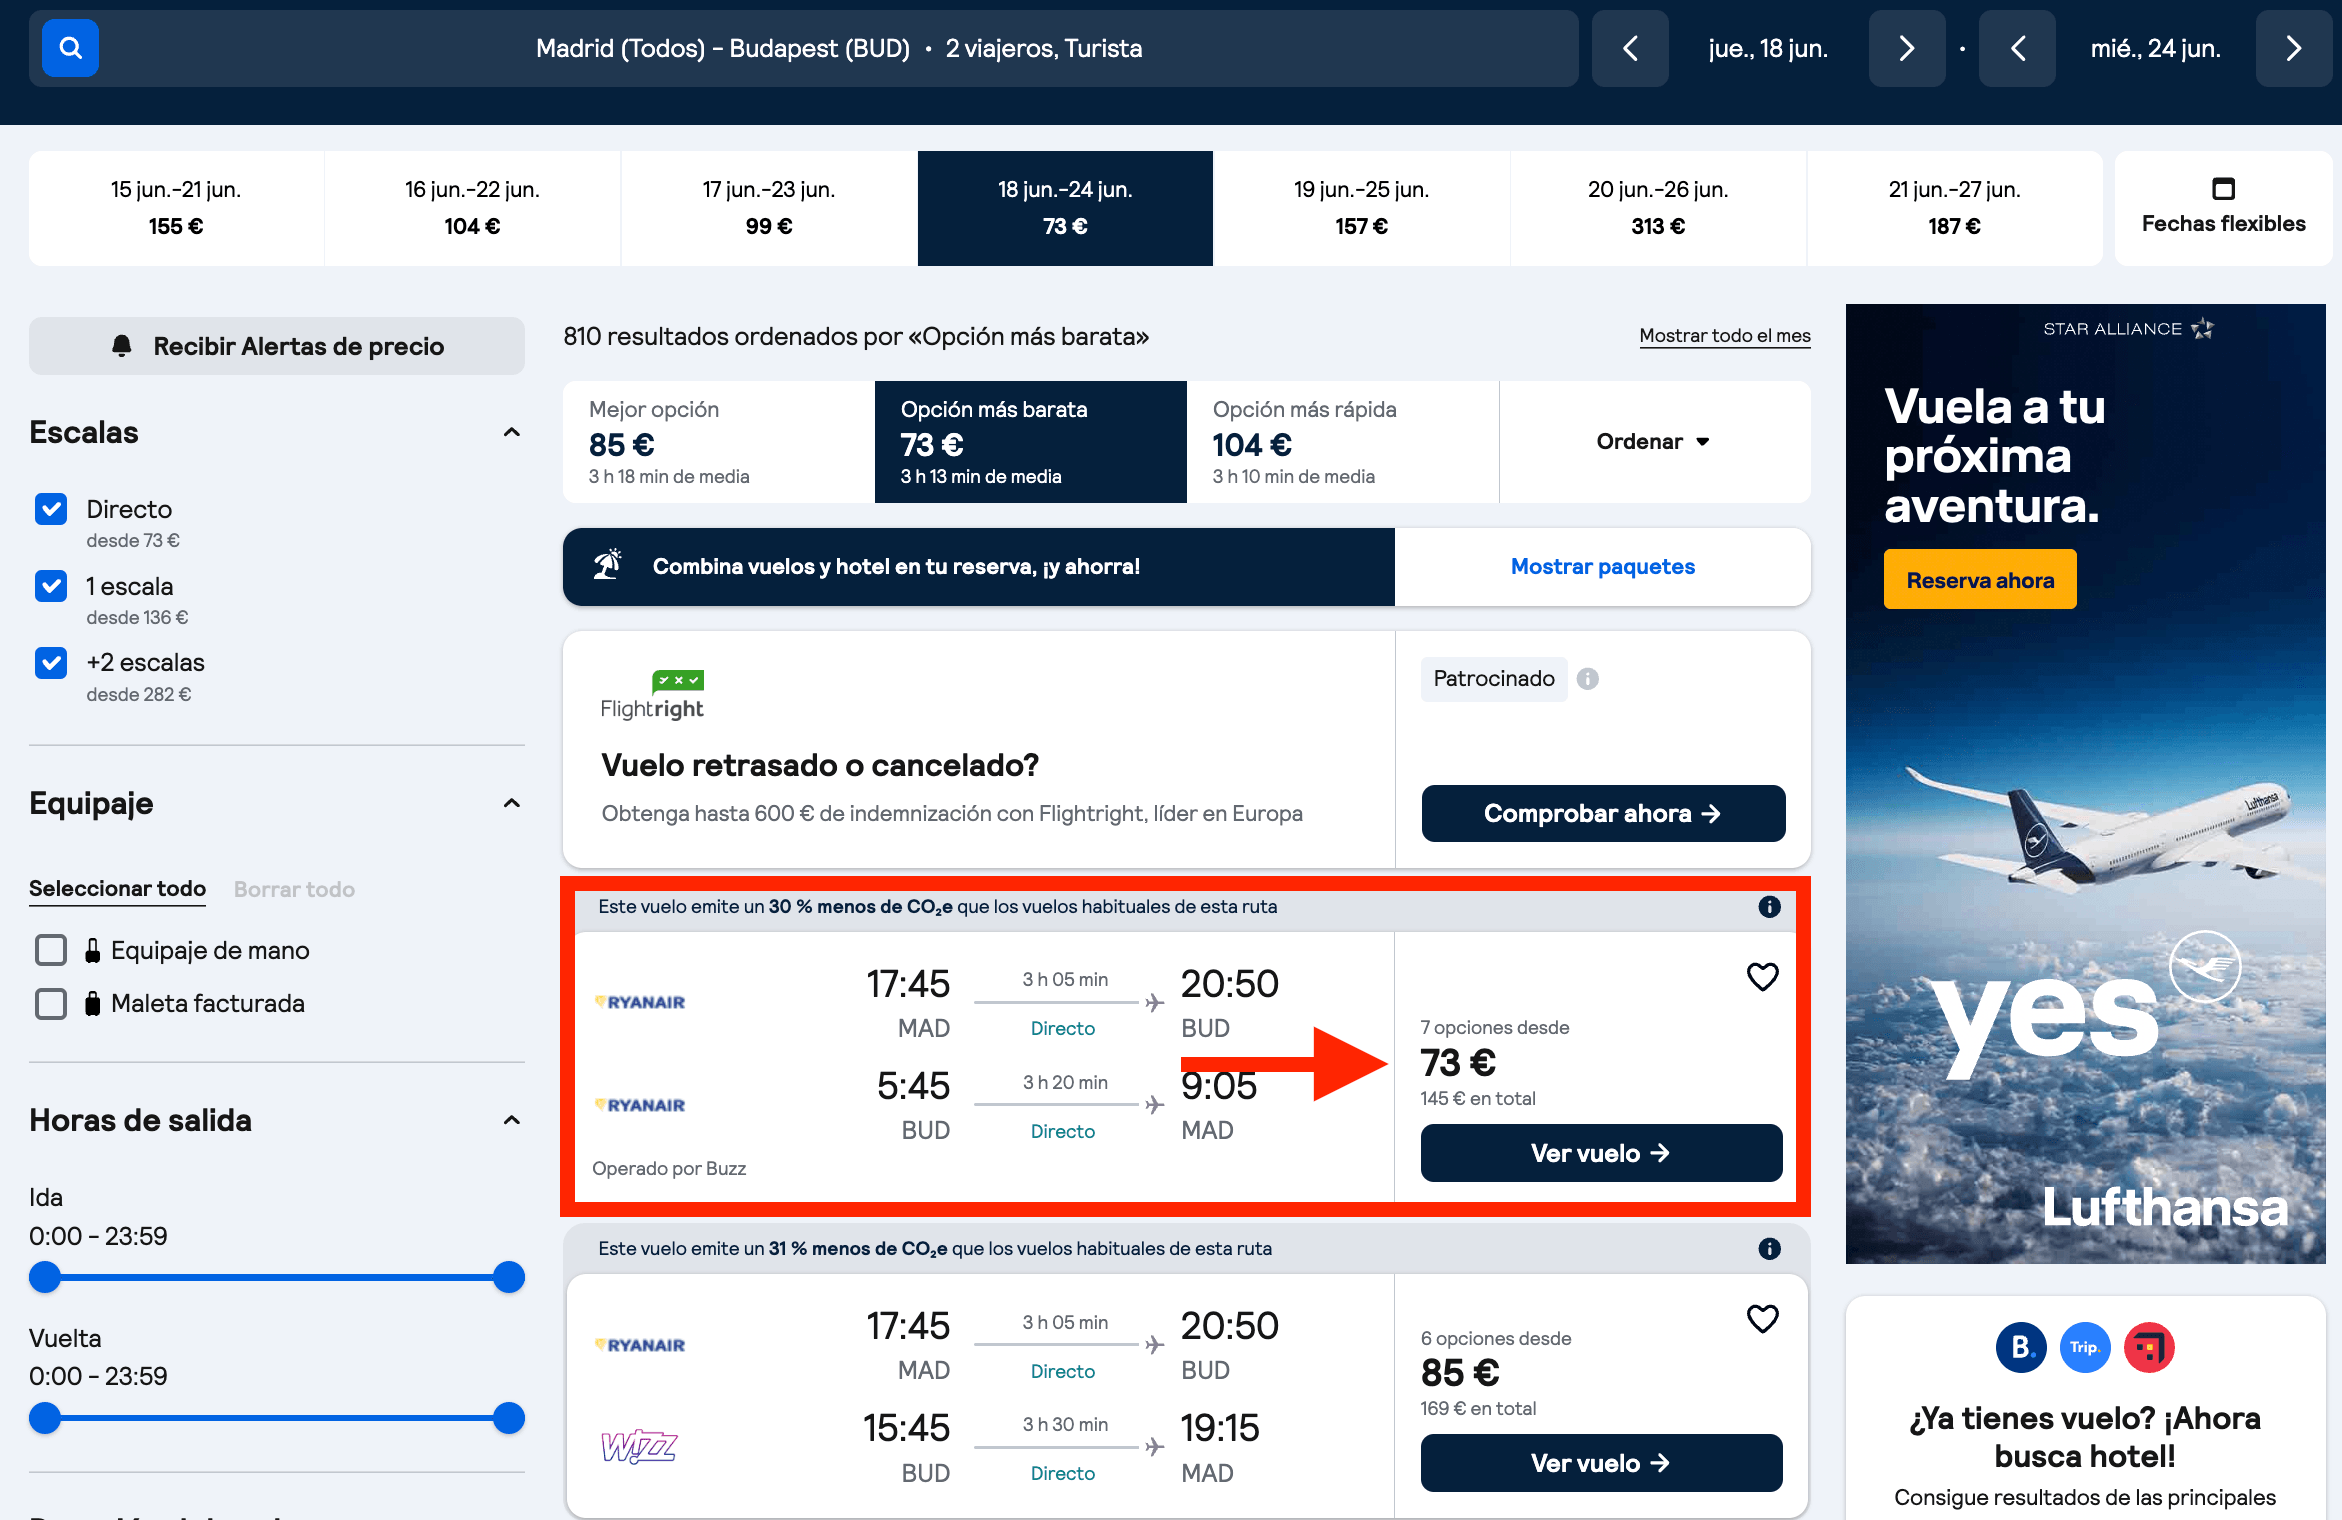Click the Ida slider start handle
Screen dimensions: 2342x1520
tap(45, 1277)
